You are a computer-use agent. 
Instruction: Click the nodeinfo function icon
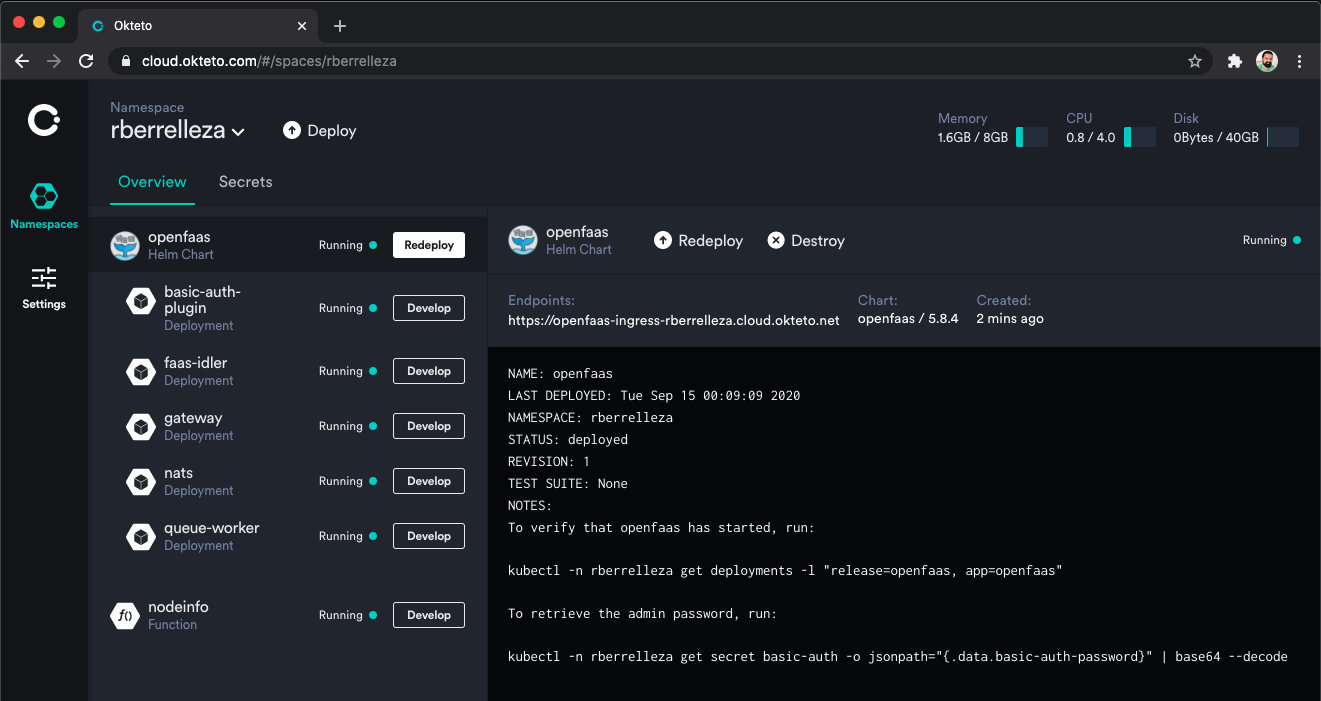click(125, 615)
